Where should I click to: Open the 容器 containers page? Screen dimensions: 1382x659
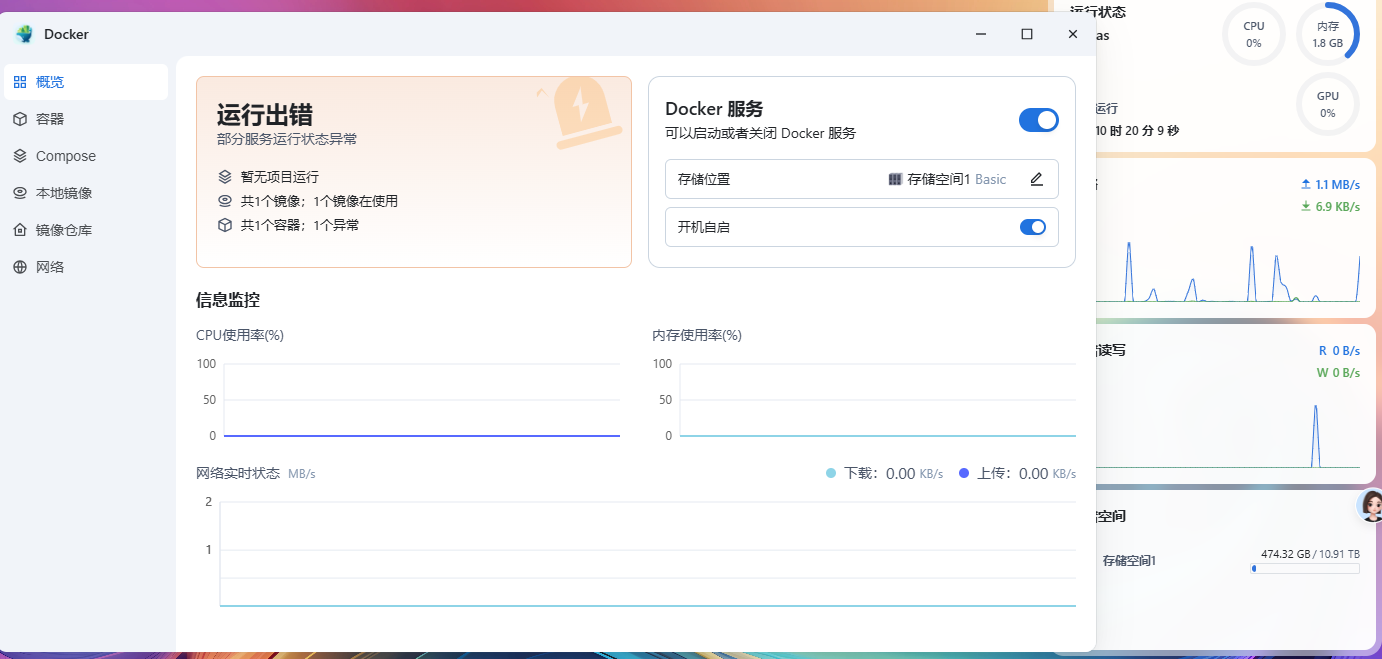coord(86,119)
